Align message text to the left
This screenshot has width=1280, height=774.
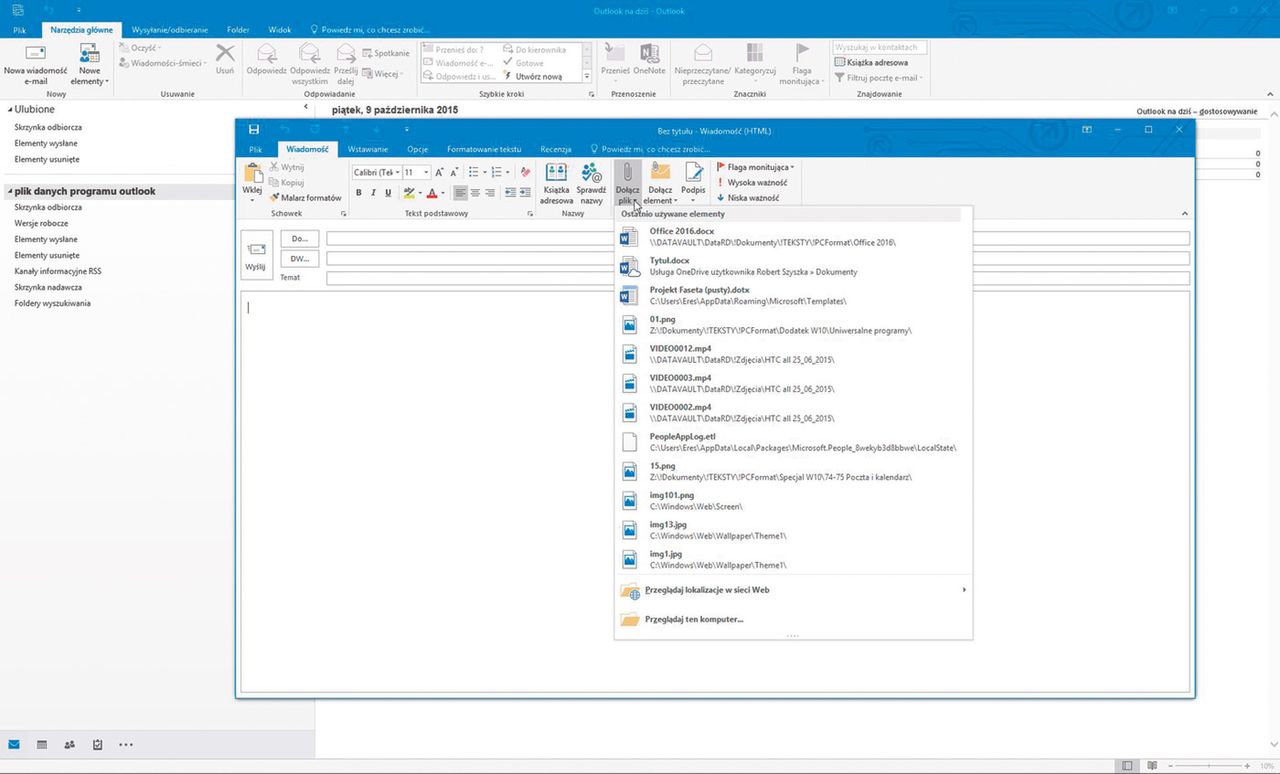coord(460,193)
